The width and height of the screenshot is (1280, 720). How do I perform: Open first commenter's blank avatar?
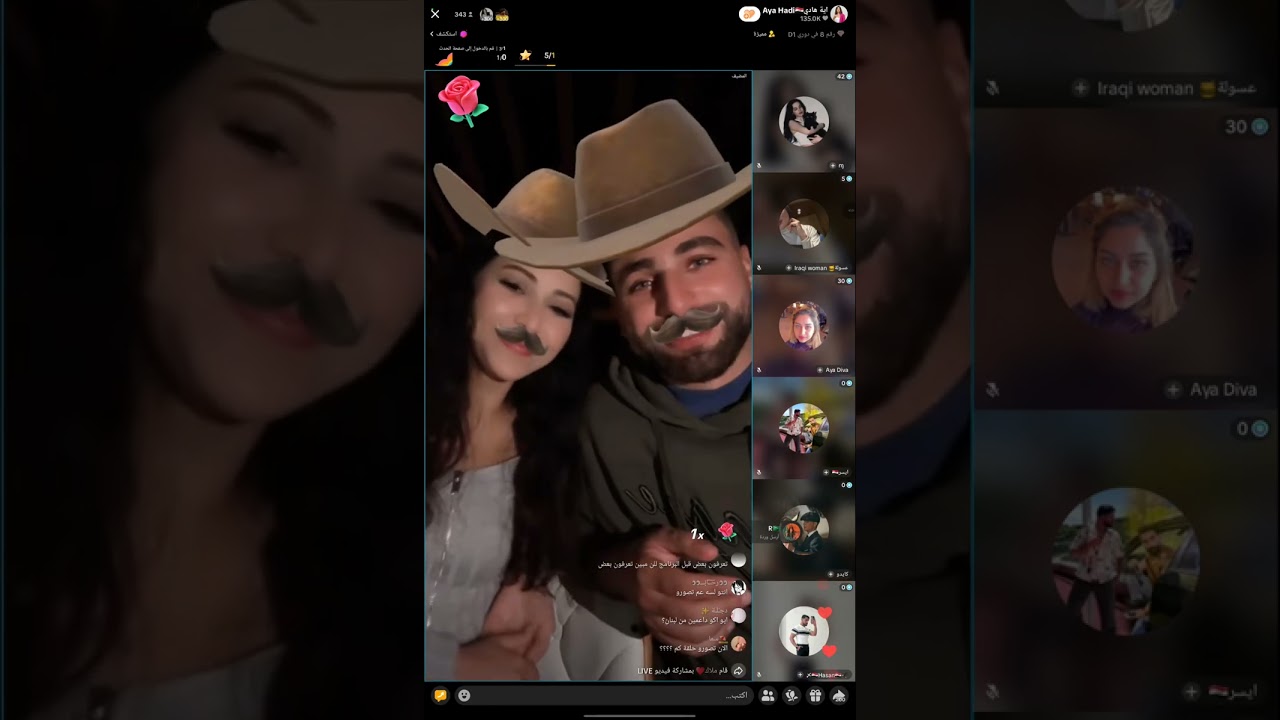[x=738, y=561]
